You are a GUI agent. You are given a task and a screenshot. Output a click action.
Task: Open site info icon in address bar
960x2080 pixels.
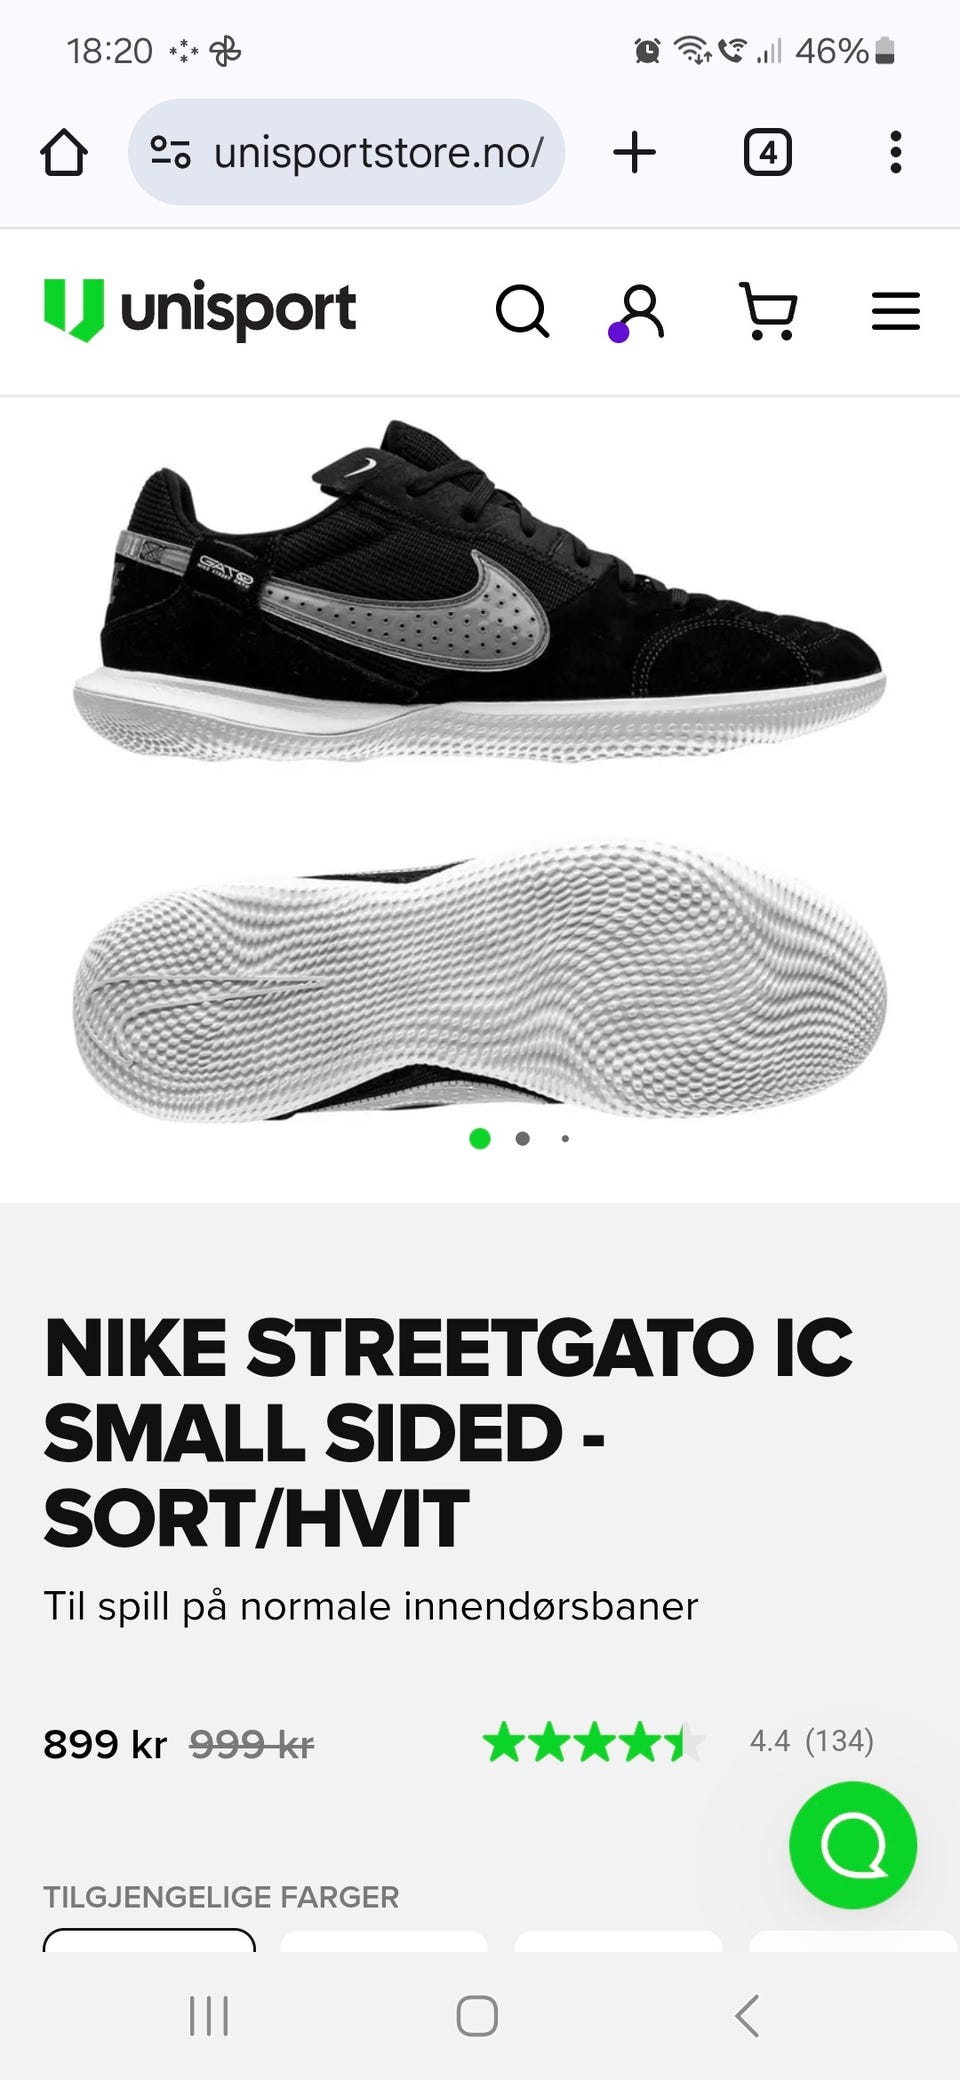[x=170, y=152]
